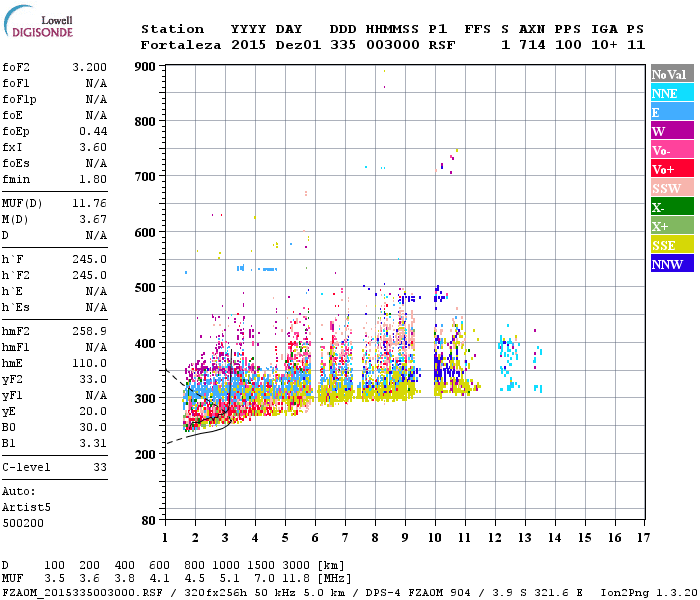Select the E blue legend swatch
700x600 pixels.
click(672, 112)
